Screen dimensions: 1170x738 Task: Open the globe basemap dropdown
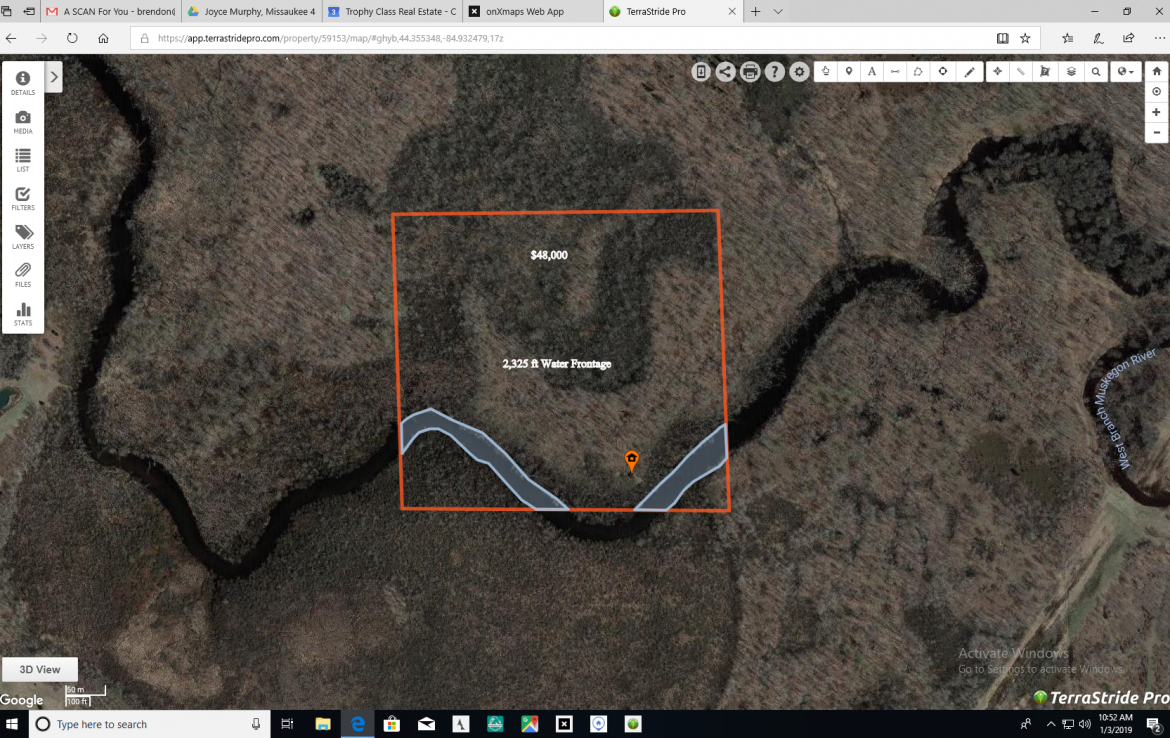tap(1127, 72)
